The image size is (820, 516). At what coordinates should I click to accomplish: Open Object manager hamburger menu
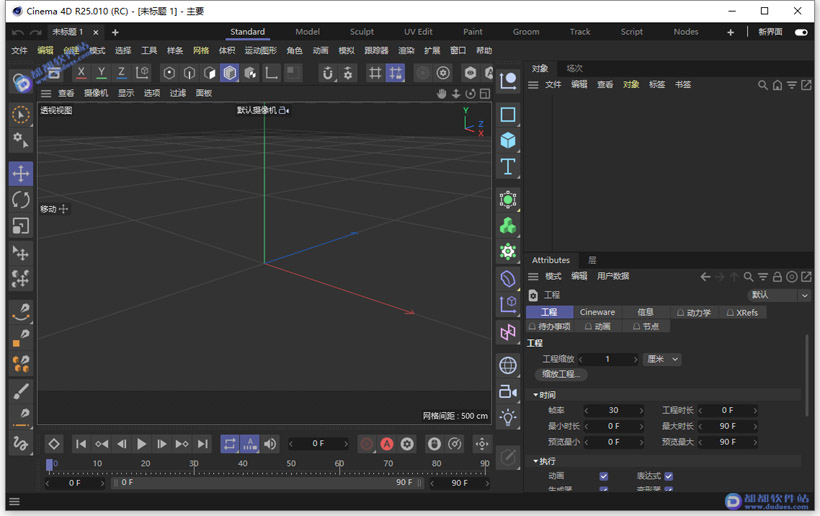coord(533,85)
